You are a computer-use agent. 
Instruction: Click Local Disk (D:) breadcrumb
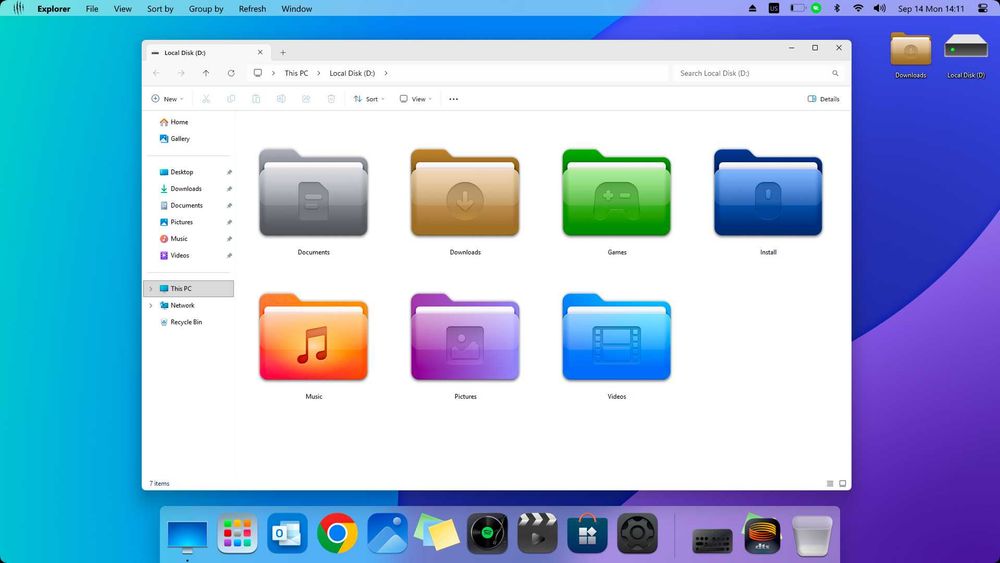click(352, 73)
